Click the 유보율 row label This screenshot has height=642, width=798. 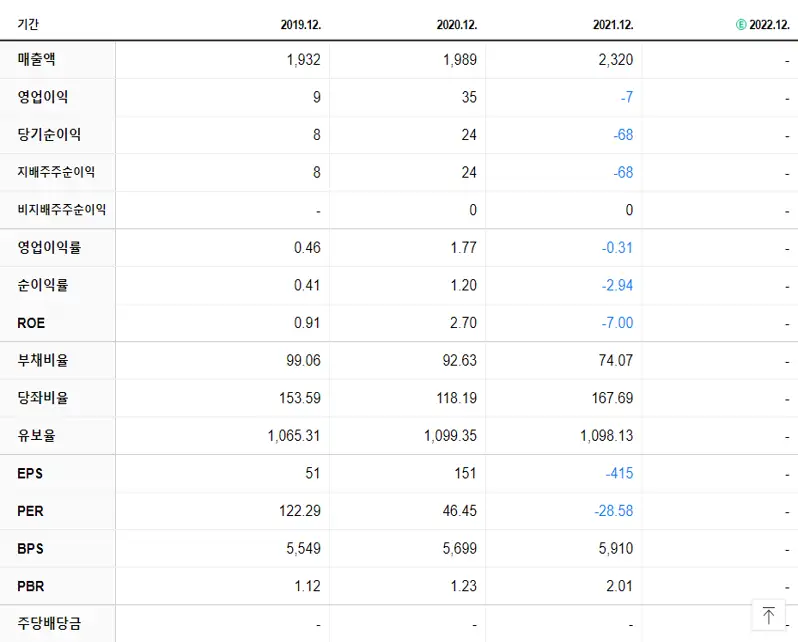[x=36, y=436]
